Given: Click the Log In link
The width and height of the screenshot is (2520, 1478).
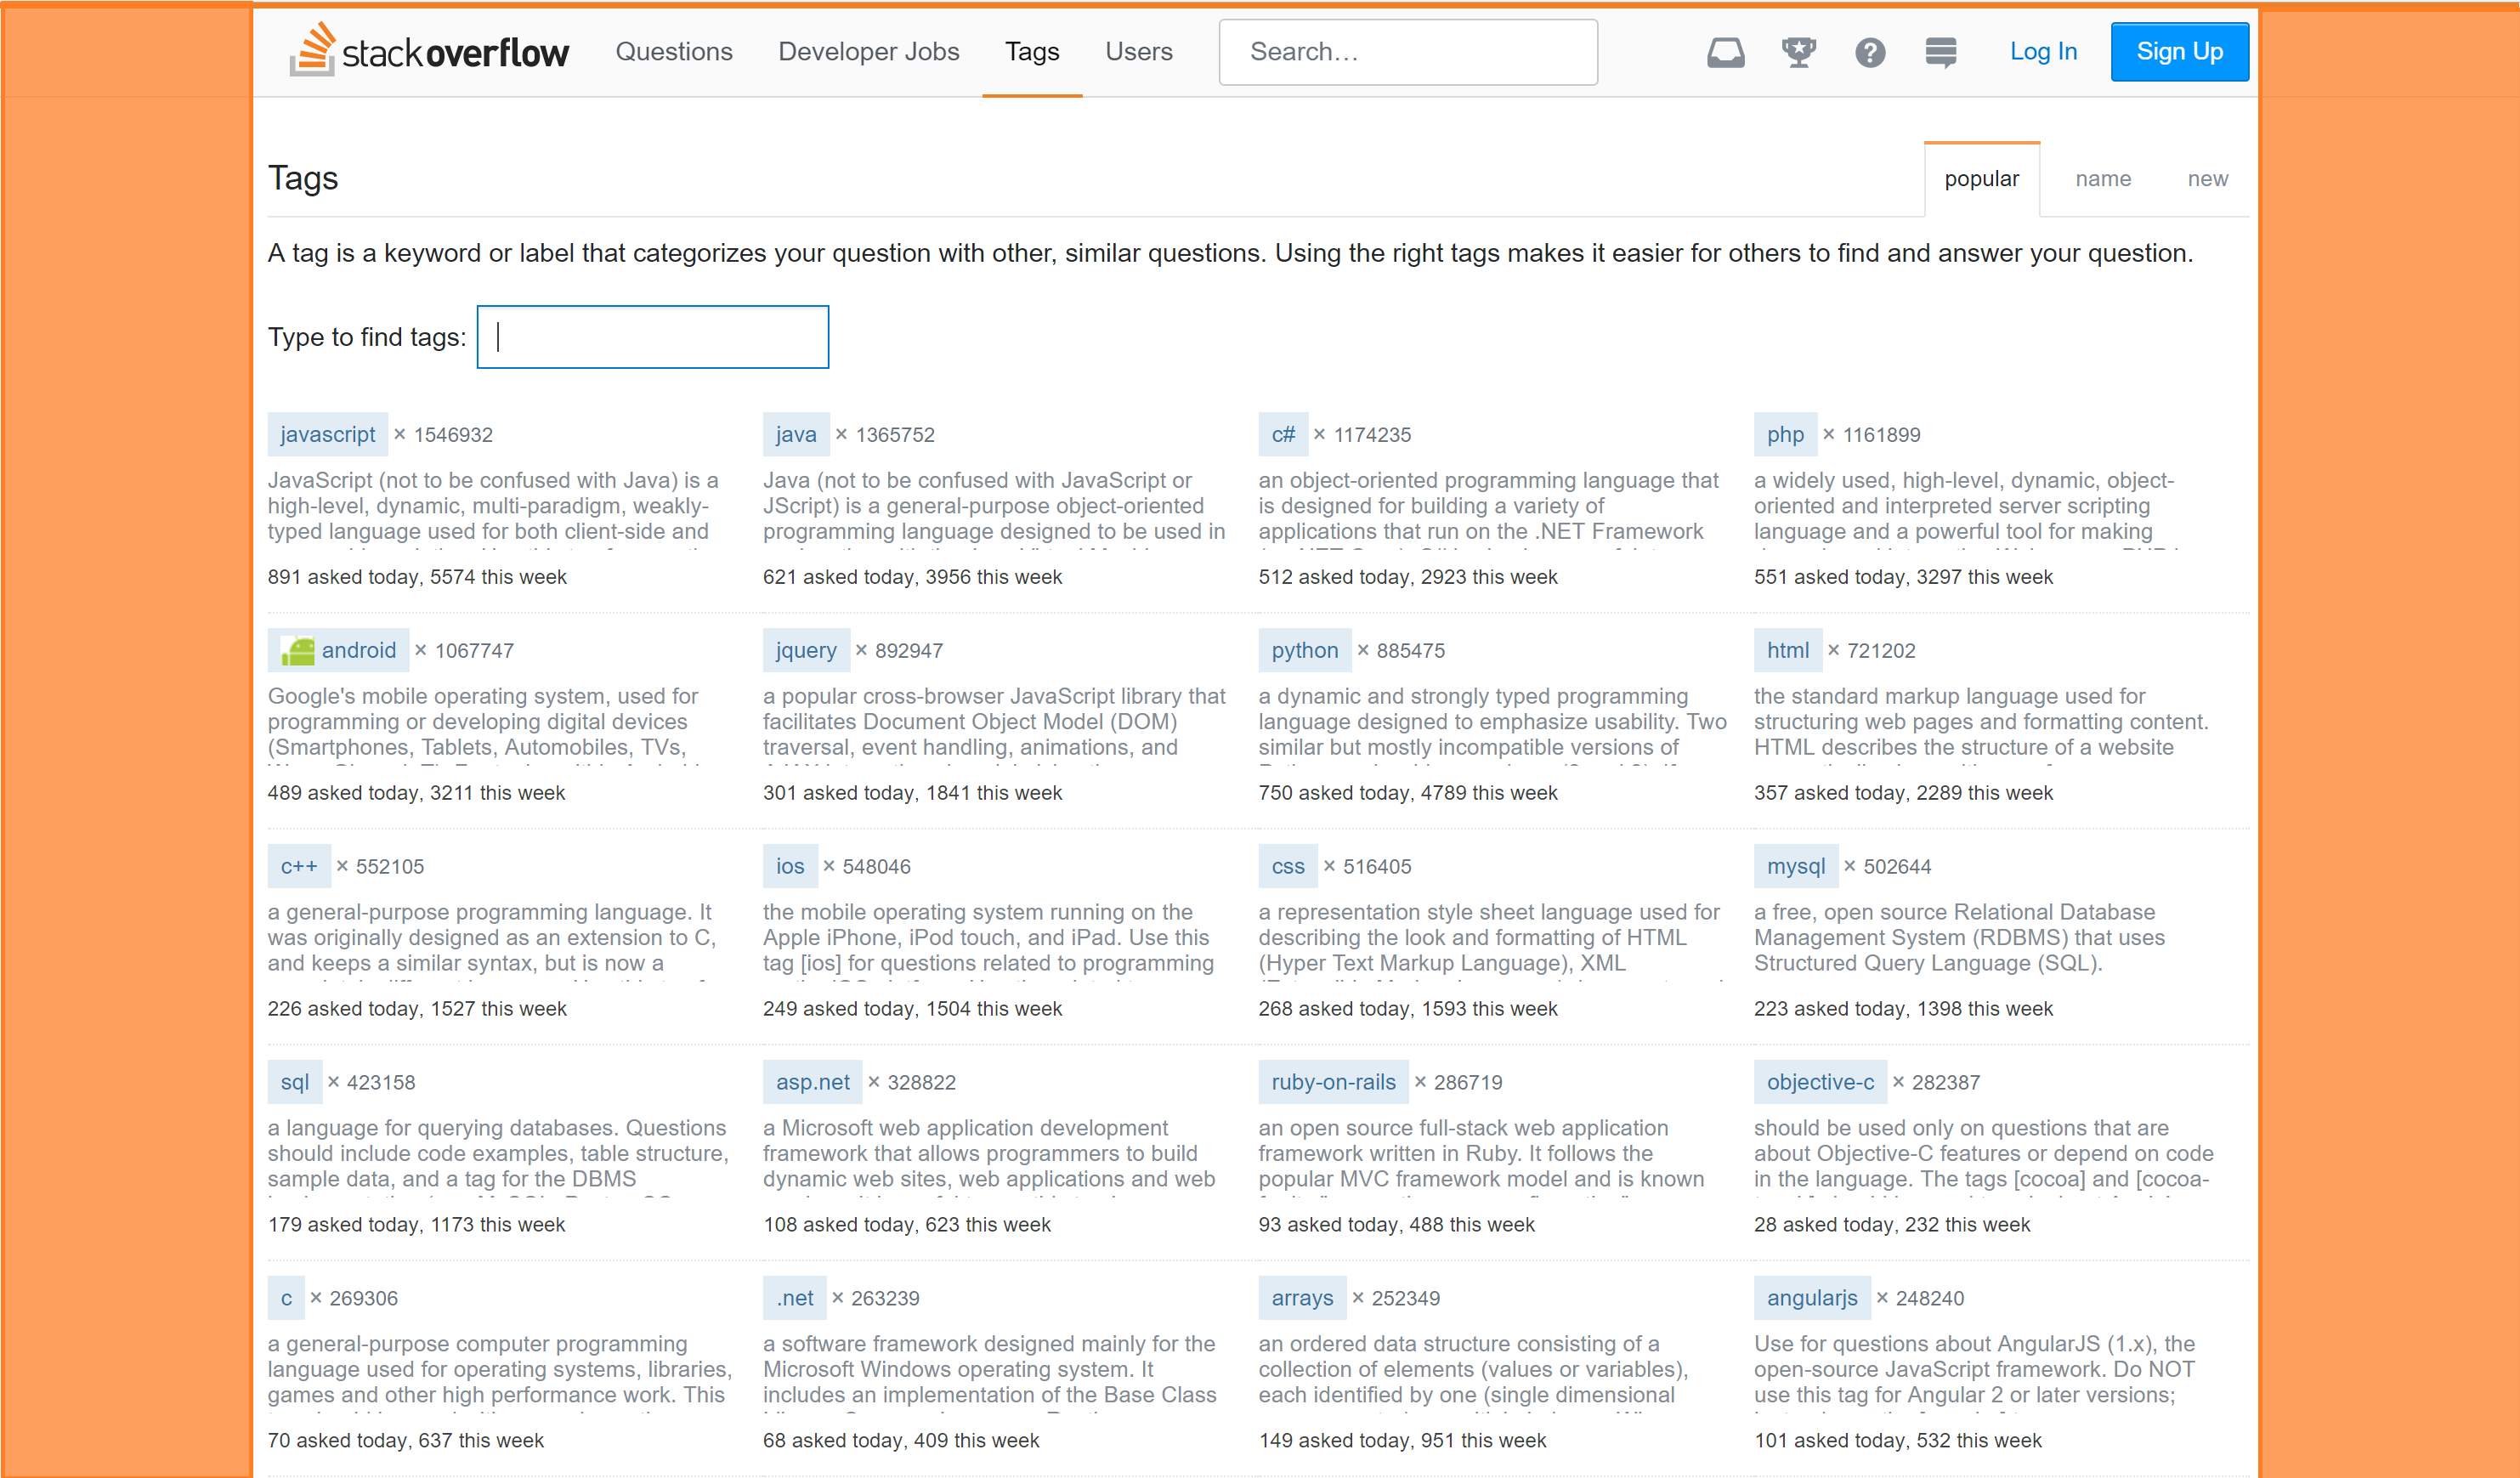Looking at the screenshot, I should pos(2043,52).
